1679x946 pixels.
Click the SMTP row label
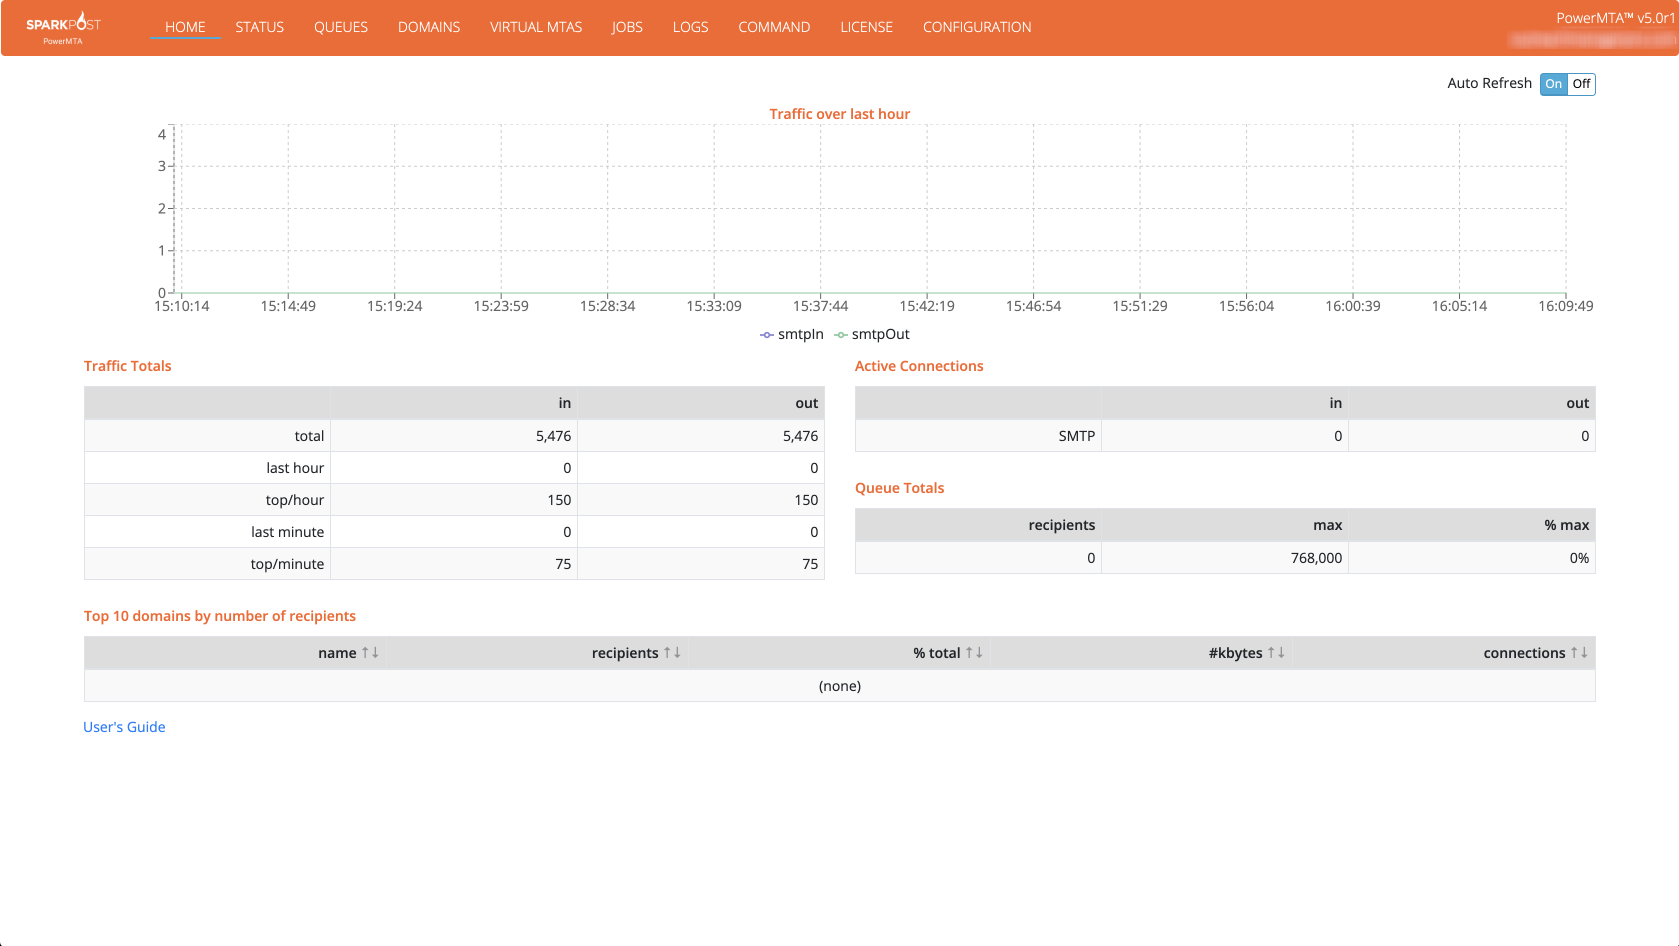coord(1077,436)
